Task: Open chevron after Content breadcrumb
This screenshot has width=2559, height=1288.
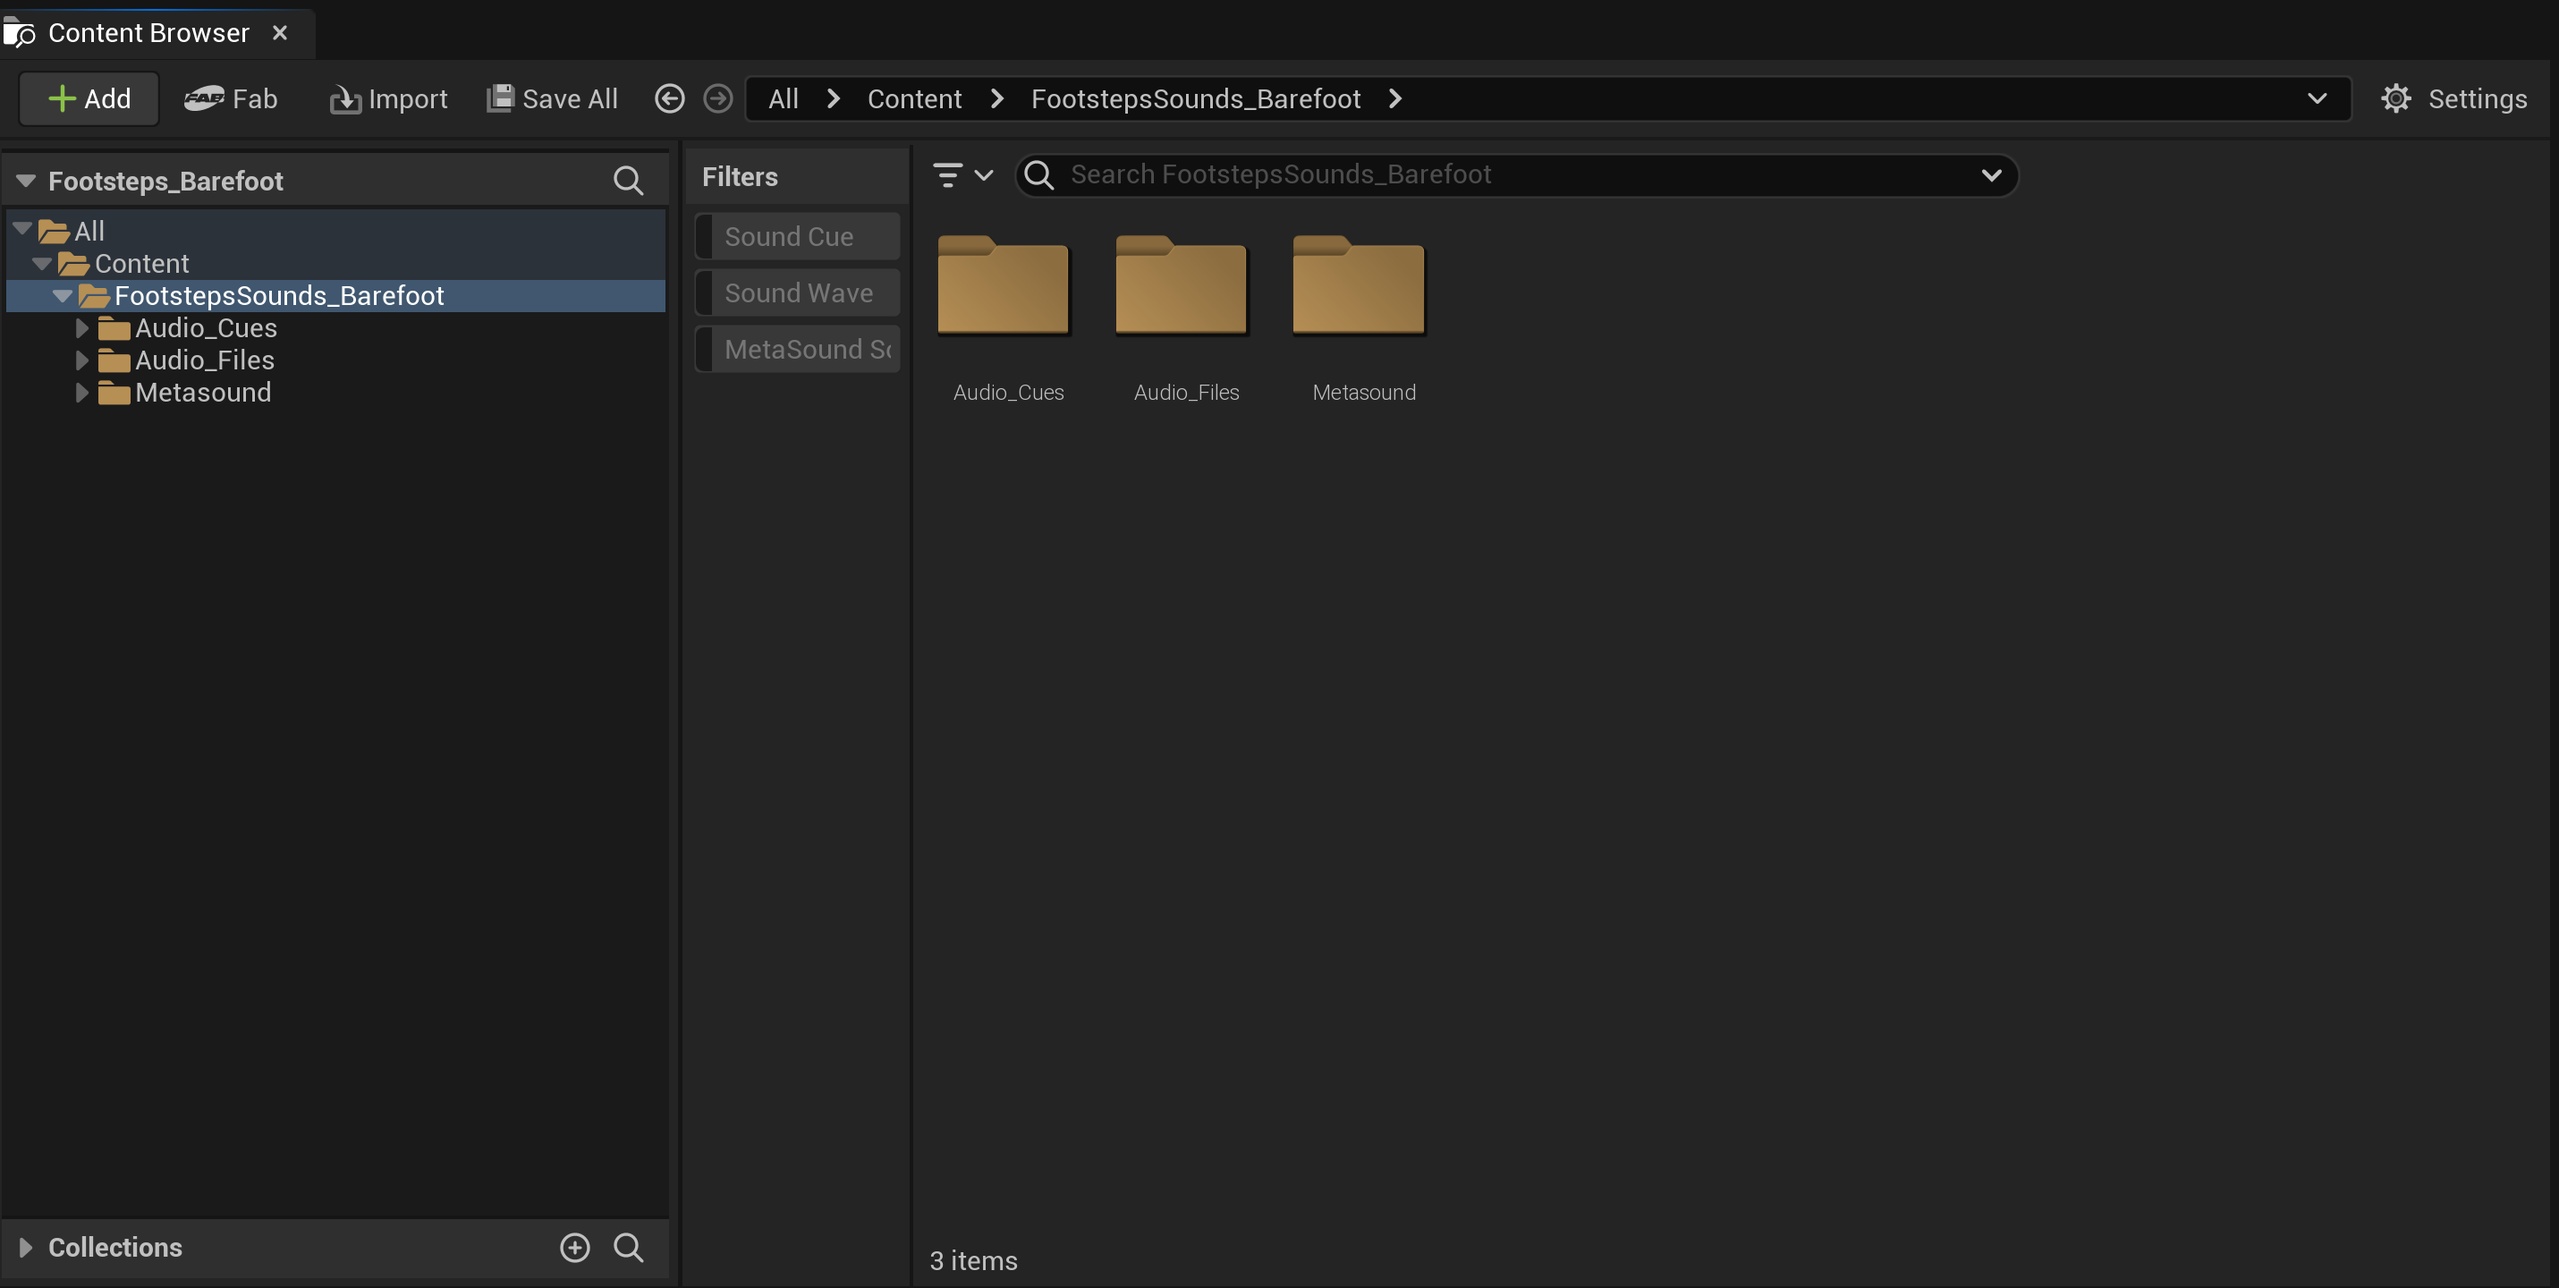Action: [x=997, y=99]
